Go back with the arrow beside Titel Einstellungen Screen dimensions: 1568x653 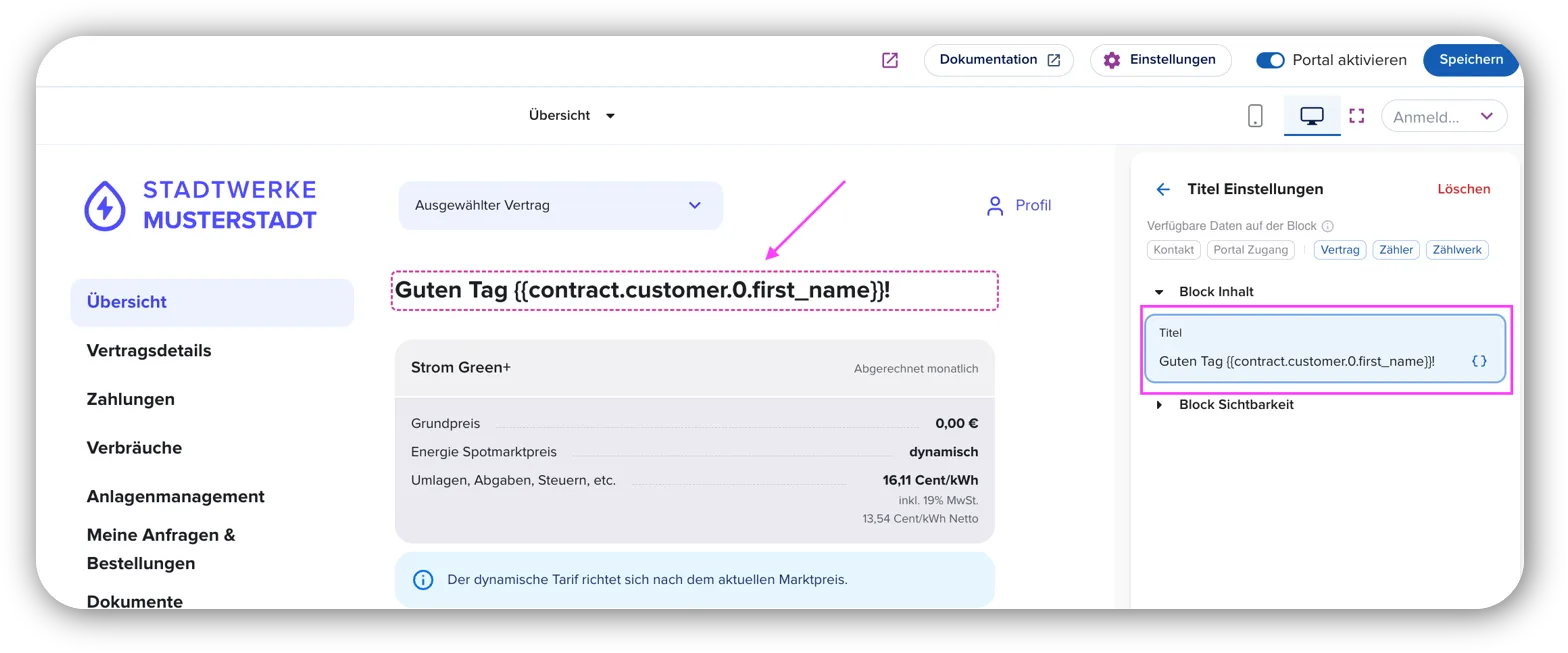(x=1162, y=189)
